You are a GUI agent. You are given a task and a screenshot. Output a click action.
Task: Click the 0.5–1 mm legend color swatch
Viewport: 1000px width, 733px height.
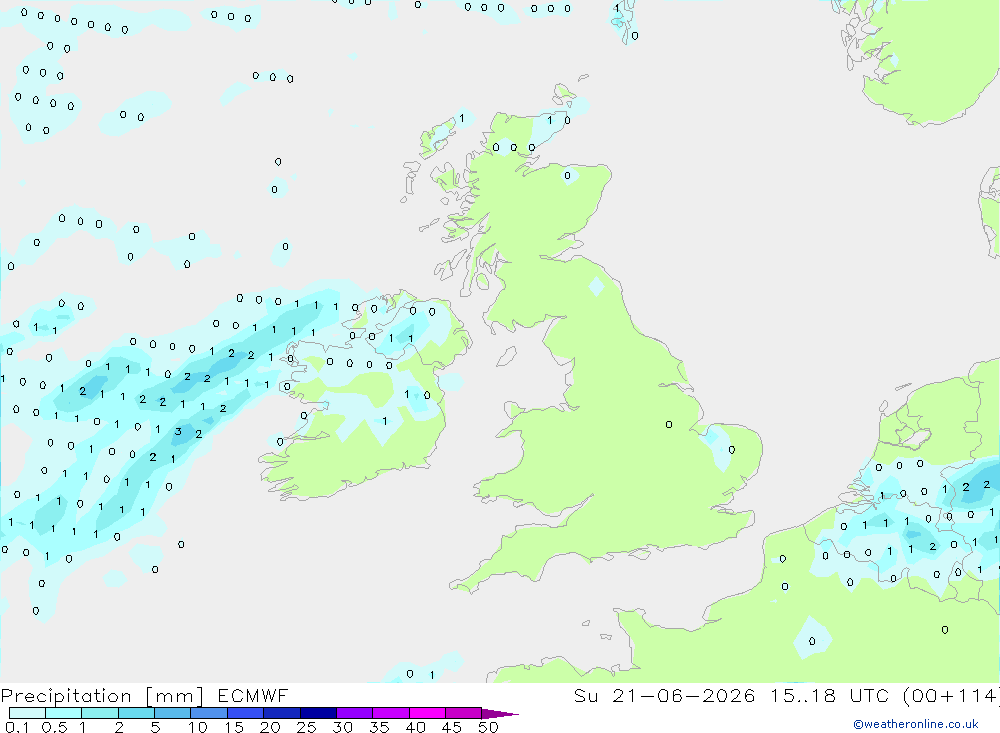pos(63,713)
